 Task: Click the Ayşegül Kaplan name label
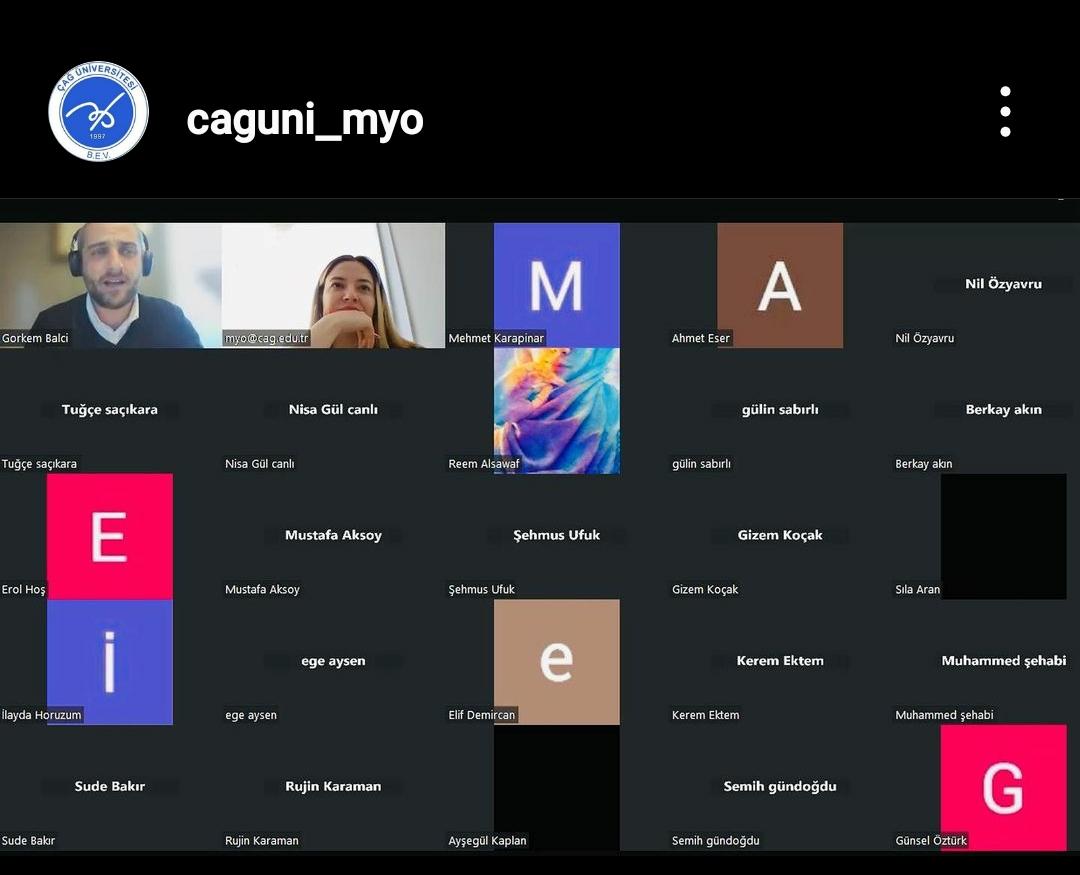coord(487,841)
